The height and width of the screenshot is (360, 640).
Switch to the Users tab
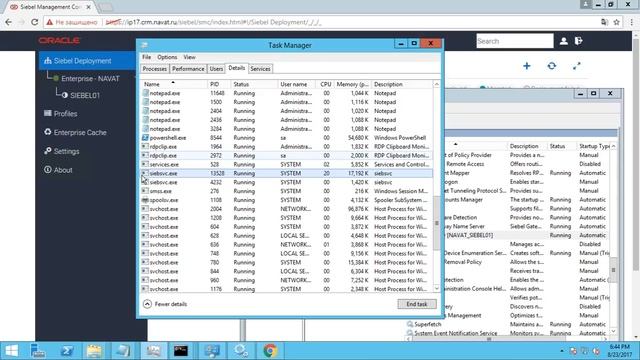click(216, 69)
